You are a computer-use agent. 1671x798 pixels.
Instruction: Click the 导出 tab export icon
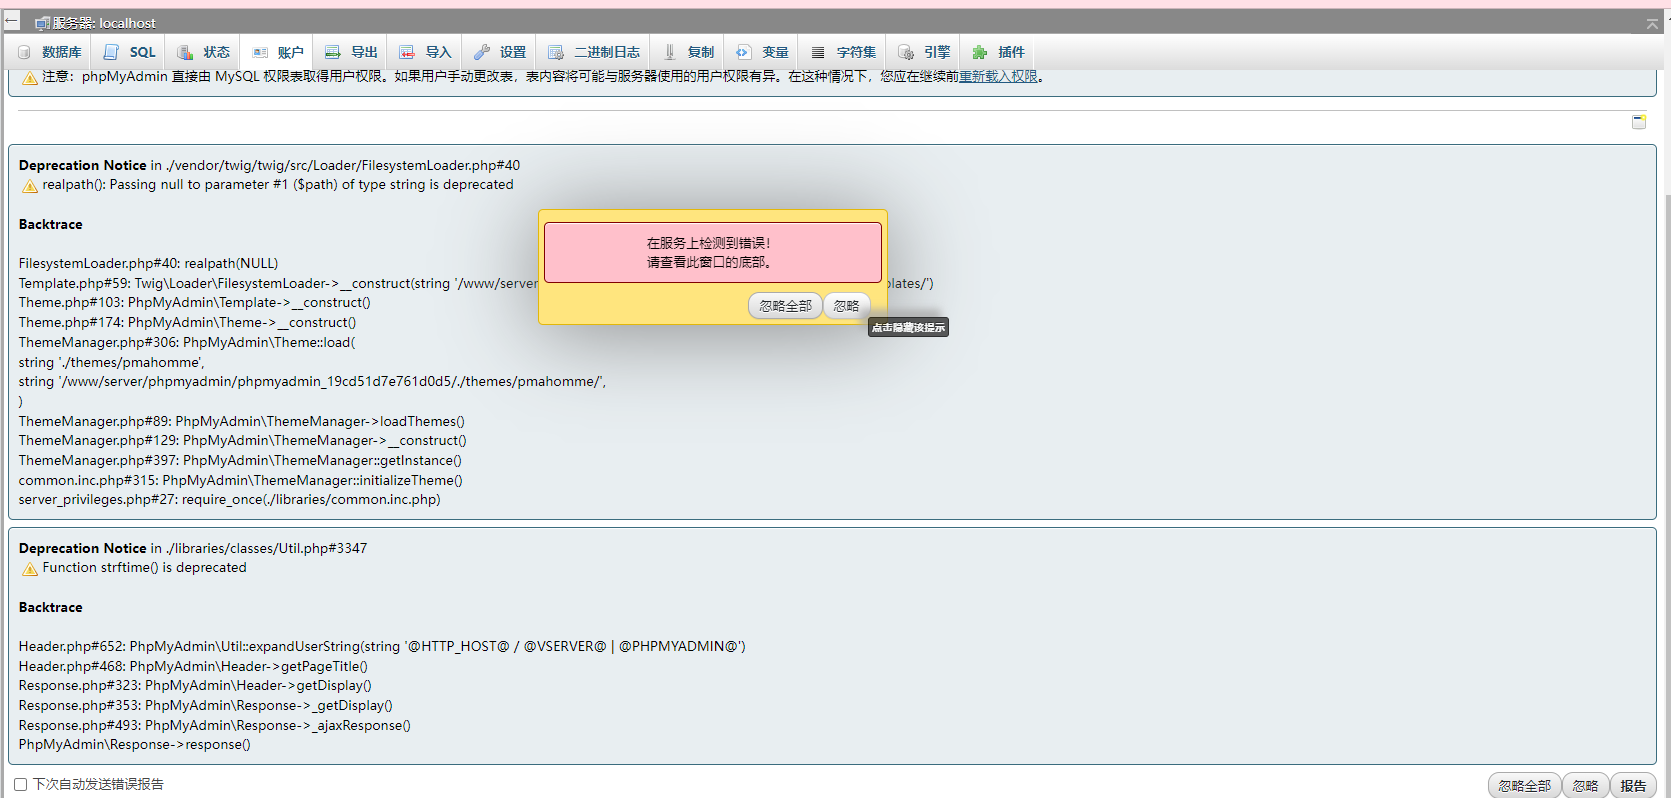click(333, 52)
